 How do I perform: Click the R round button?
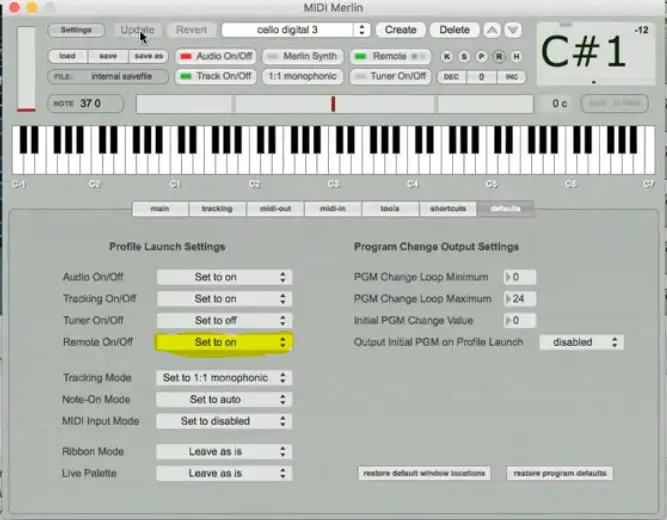(x=499, y=56)
